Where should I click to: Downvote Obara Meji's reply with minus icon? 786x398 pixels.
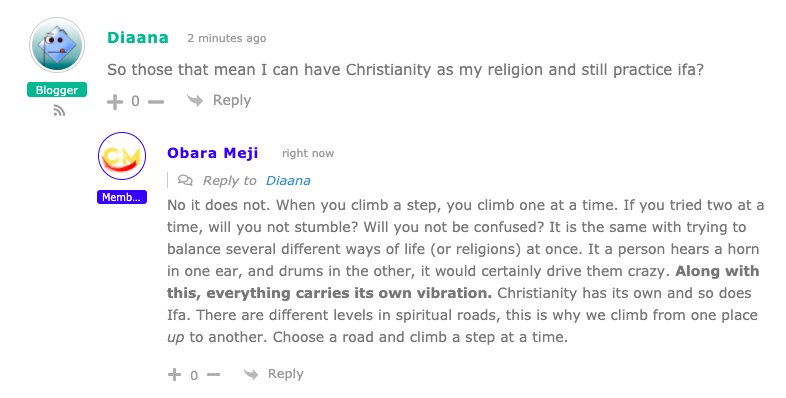[x=214, y=374]
